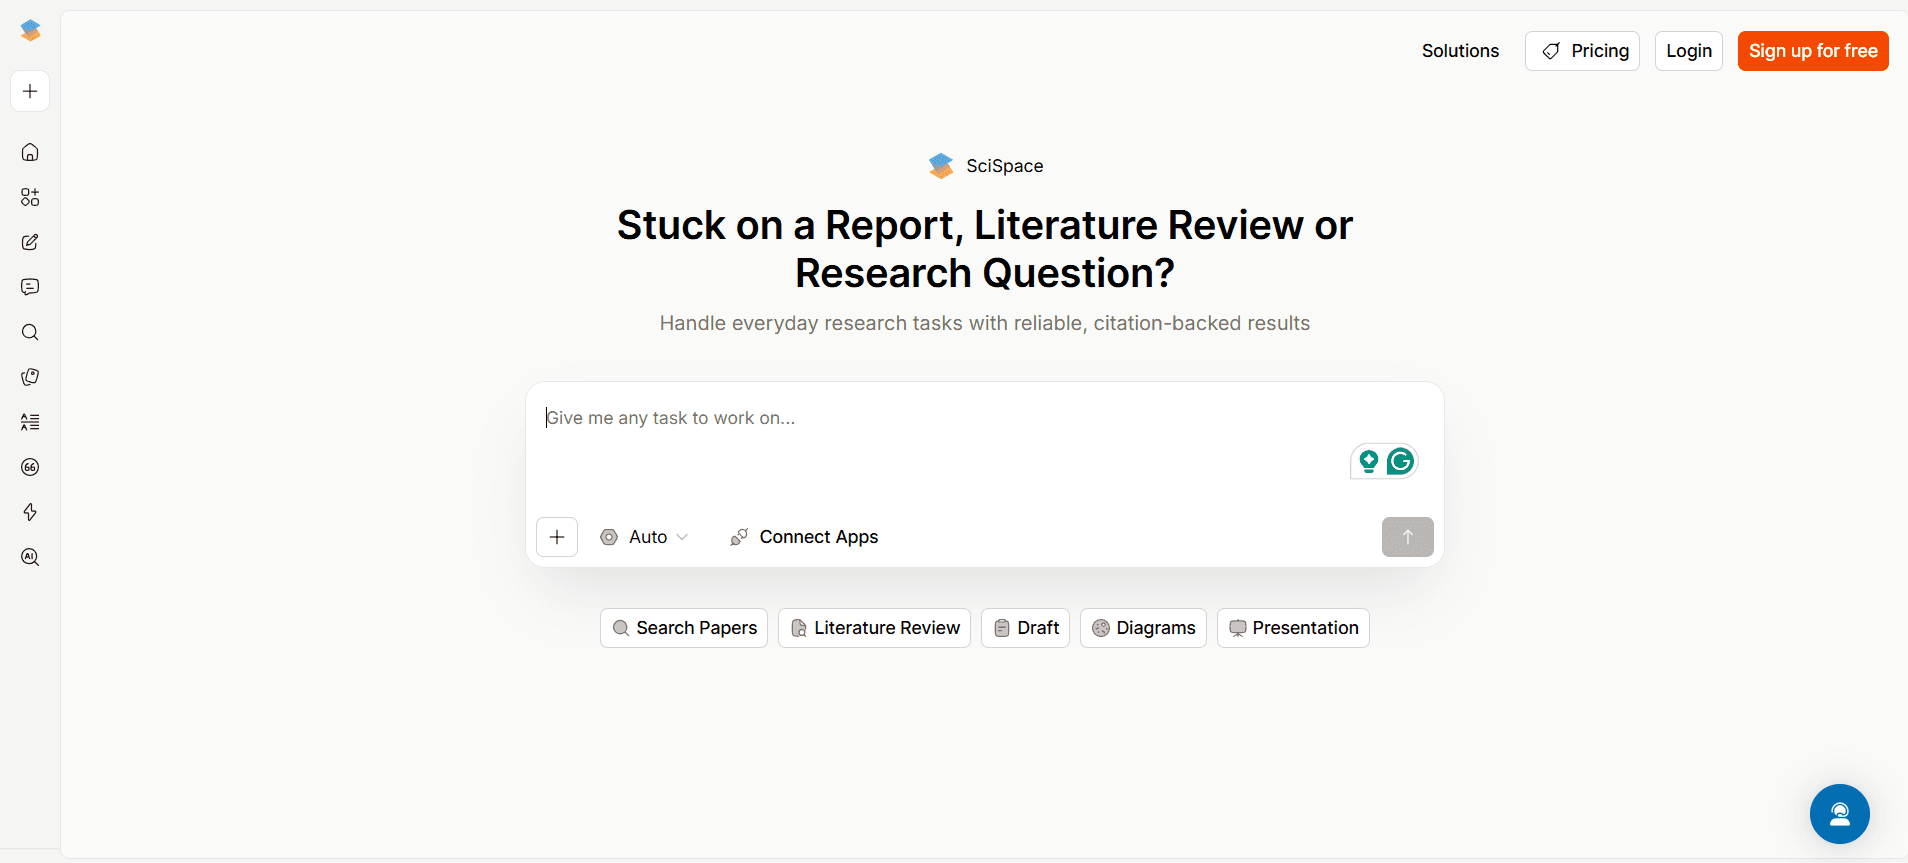Screen dimensions: 1908x863
Task: Open the writer pencil icon in the sidebar
Action: click(x=30, y=242)
